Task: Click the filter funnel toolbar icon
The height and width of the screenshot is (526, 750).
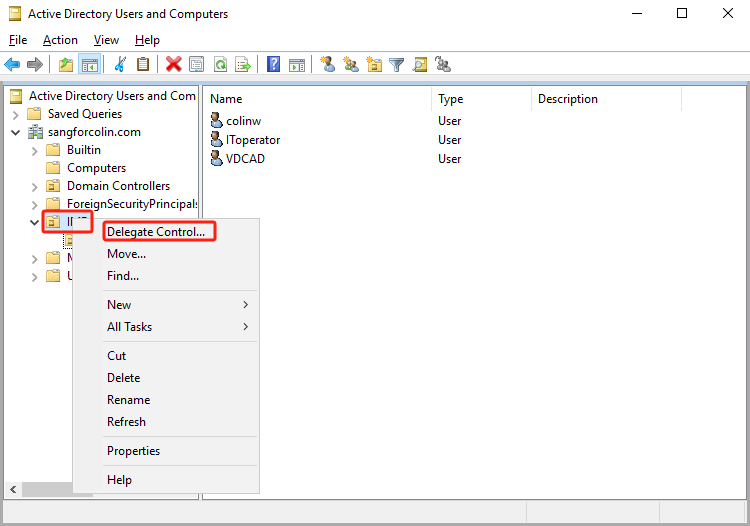Action: tap(397, 65)
